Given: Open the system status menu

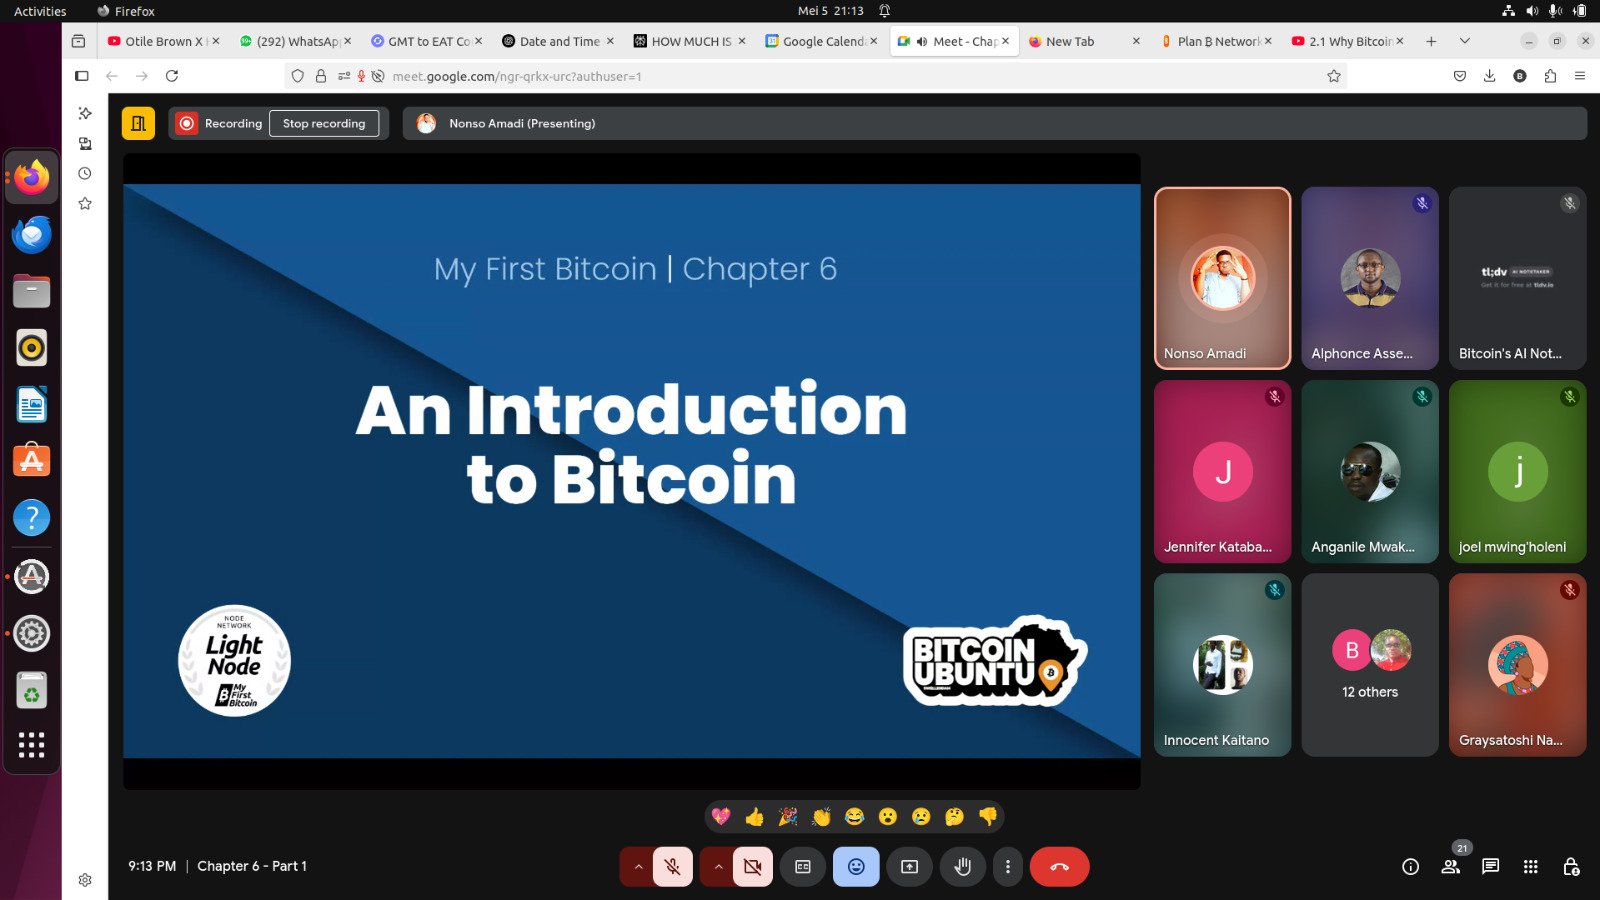Looking at the screenshot, I should (1544, 11).
